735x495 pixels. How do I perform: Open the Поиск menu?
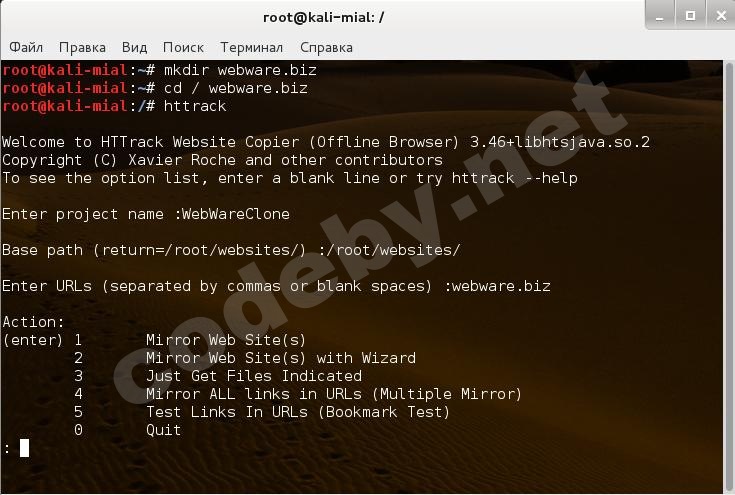click(183, 47)
